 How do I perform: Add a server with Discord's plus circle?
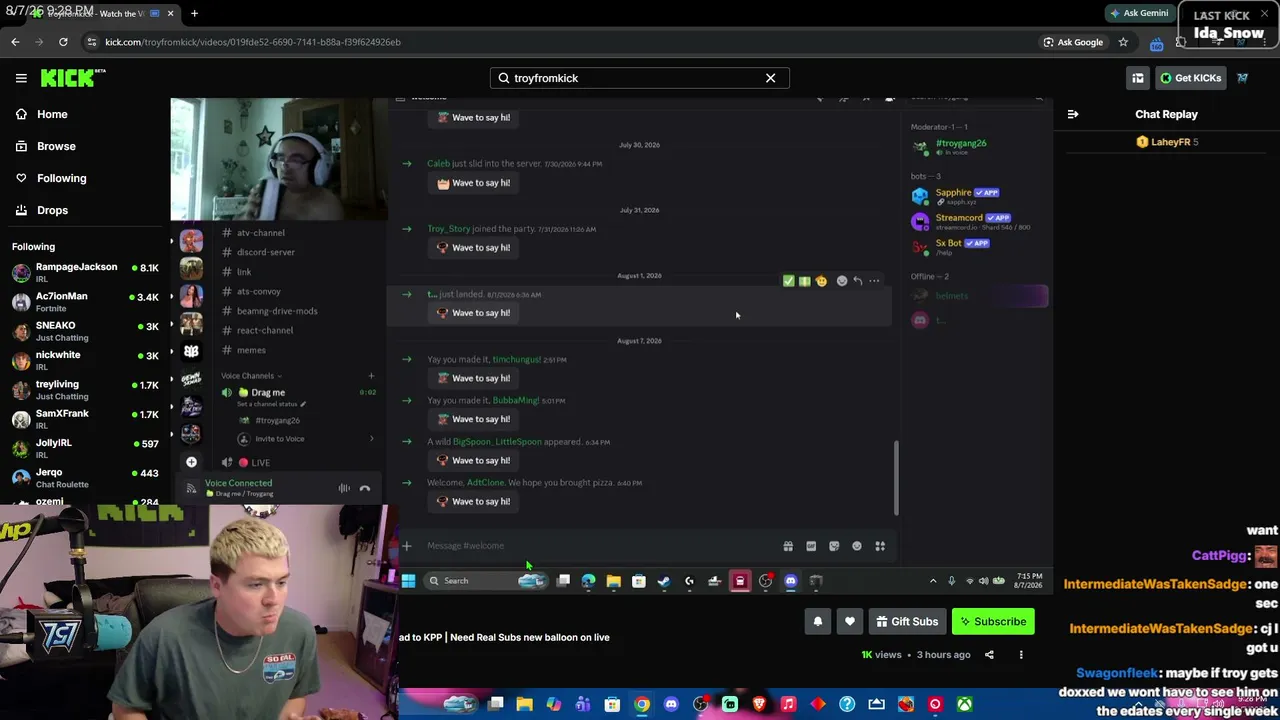(x=191, y=462)
